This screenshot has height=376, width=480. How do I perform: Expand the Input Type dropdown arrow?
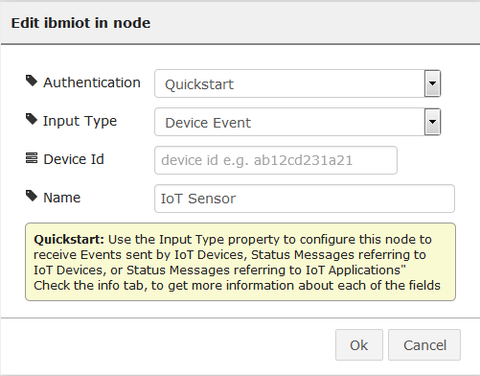click(432, 122)
